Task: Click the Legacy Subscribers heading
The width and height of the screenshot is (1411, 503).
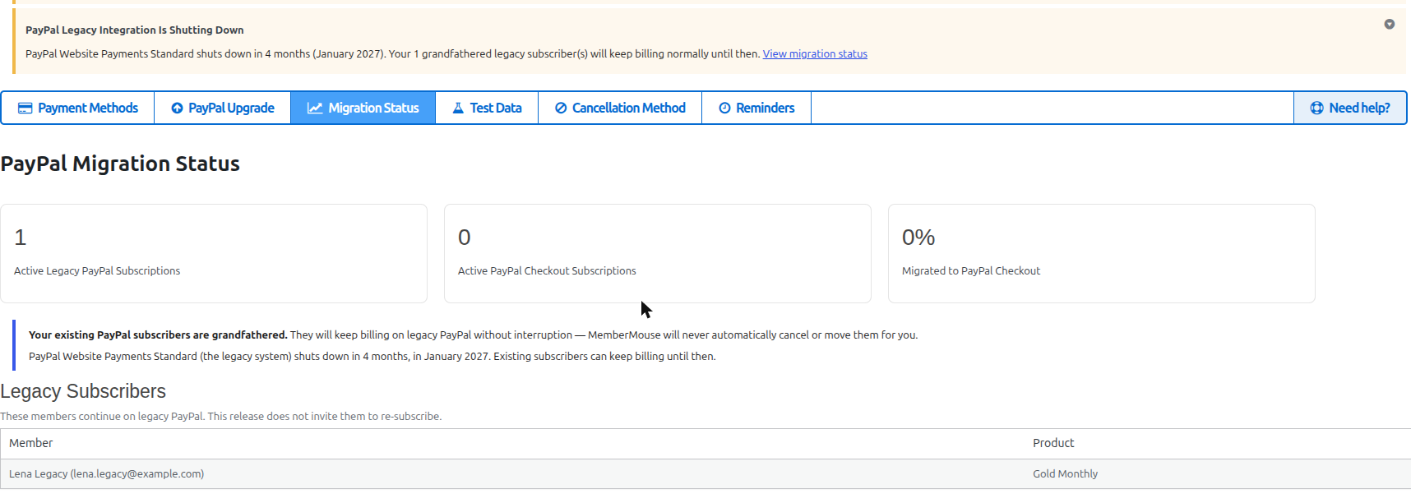Action: click(83, 391)
